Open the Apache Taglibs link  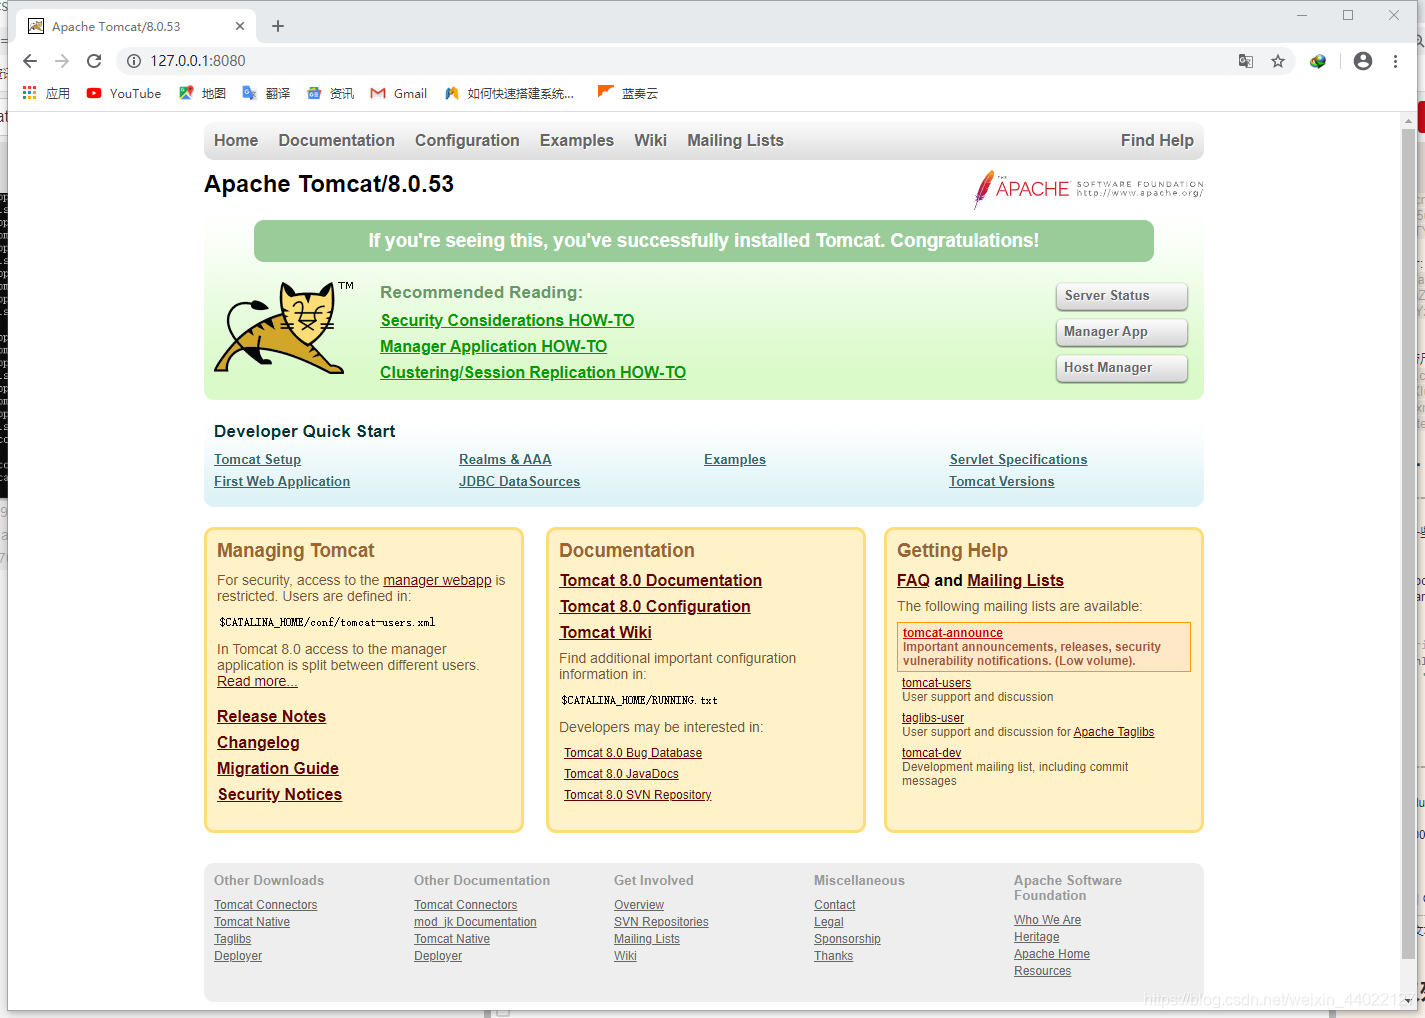tap(1114, 732)
